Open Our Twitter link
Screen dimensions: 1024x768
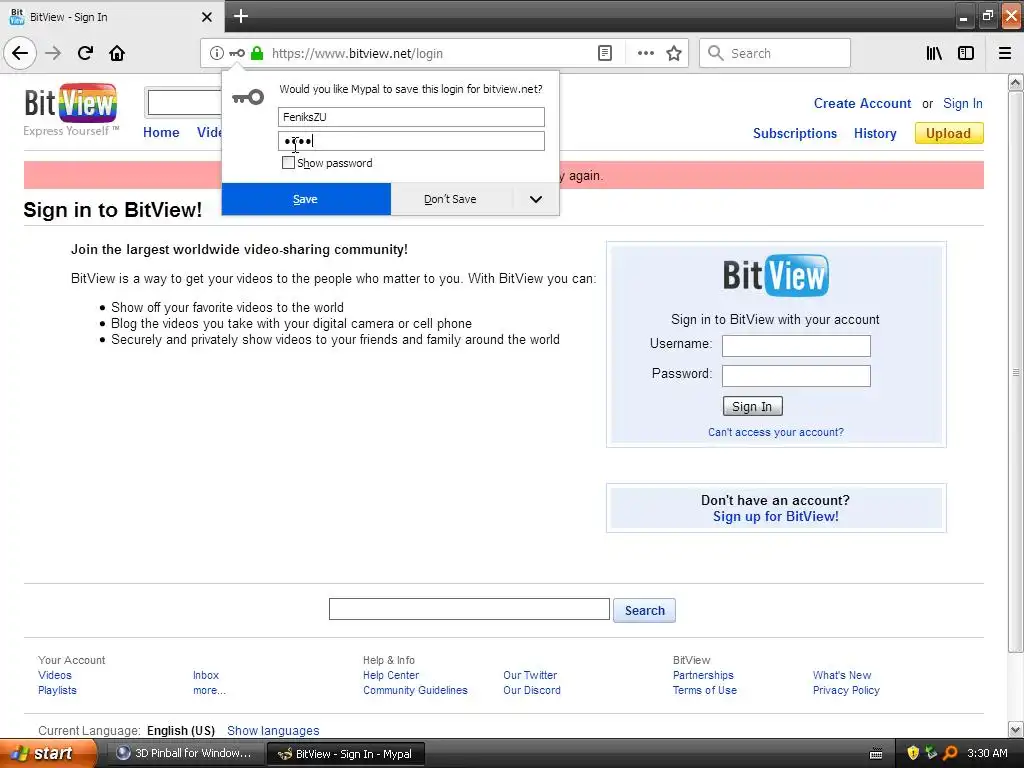[x=530, y=675]
